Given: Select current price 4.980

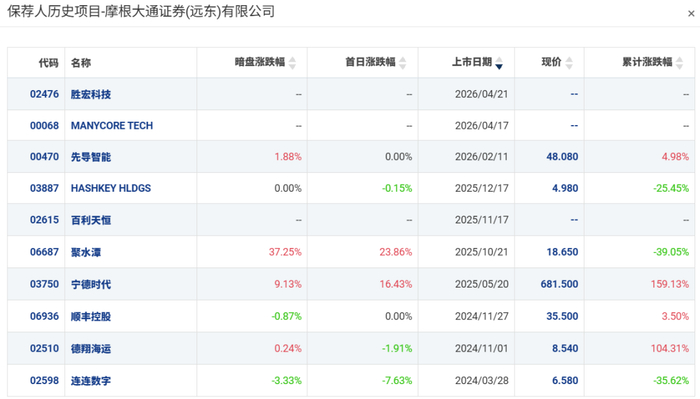Looking at the screenshot, I should (x=565, y=188).
